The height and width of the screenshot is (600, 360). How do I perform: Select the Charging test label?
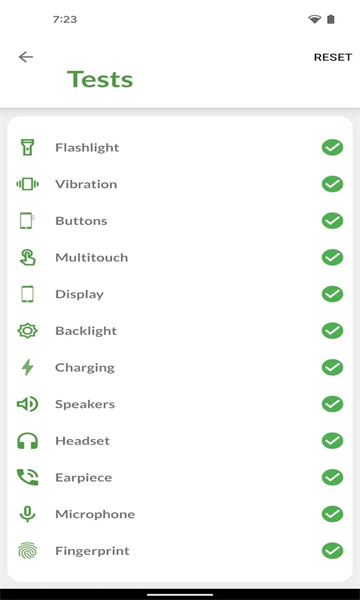[85, 368]
